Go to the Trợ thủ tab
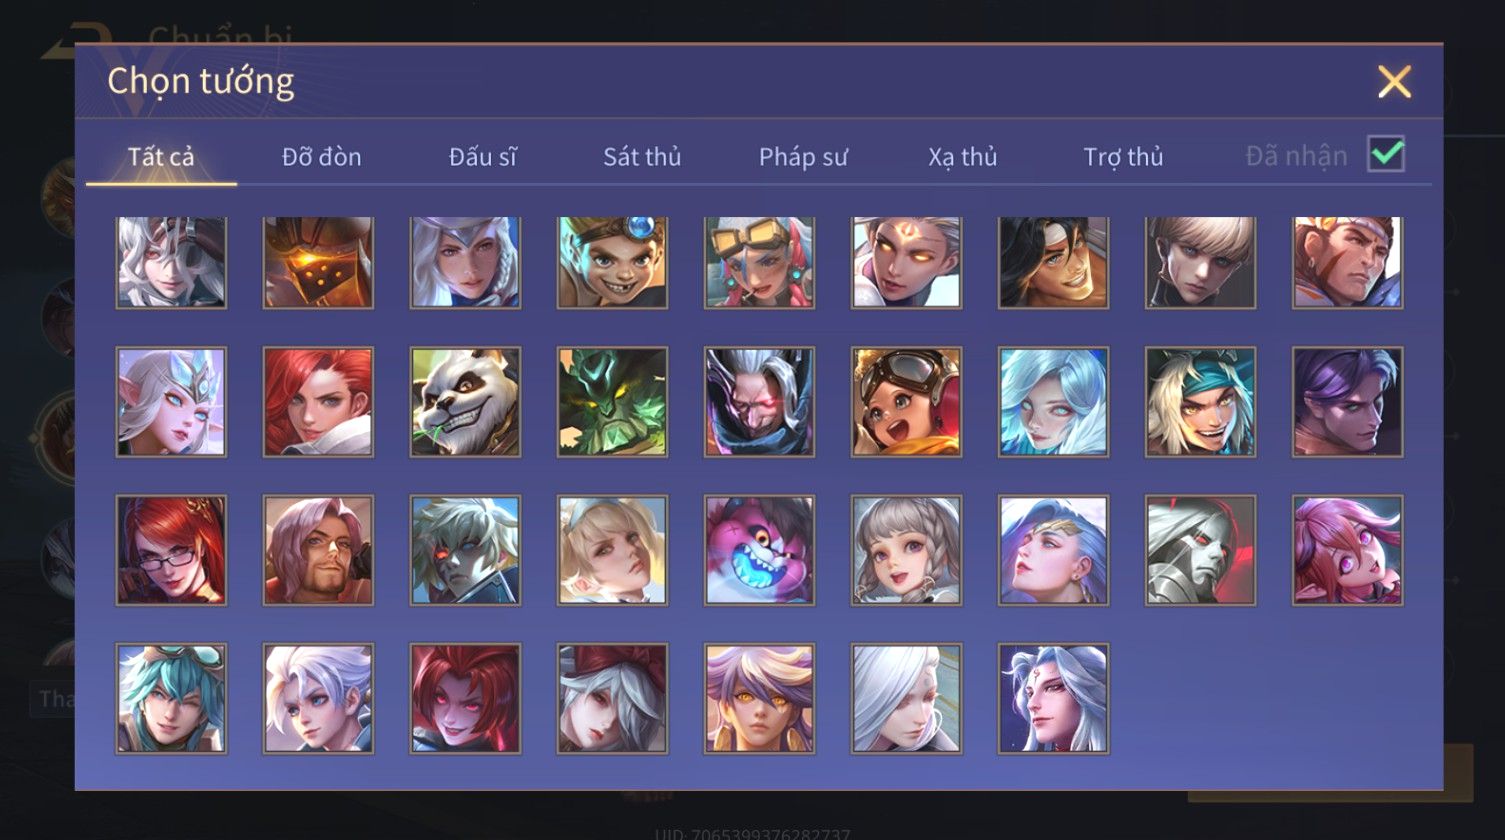1505x840 pixels. [1123, 157]
